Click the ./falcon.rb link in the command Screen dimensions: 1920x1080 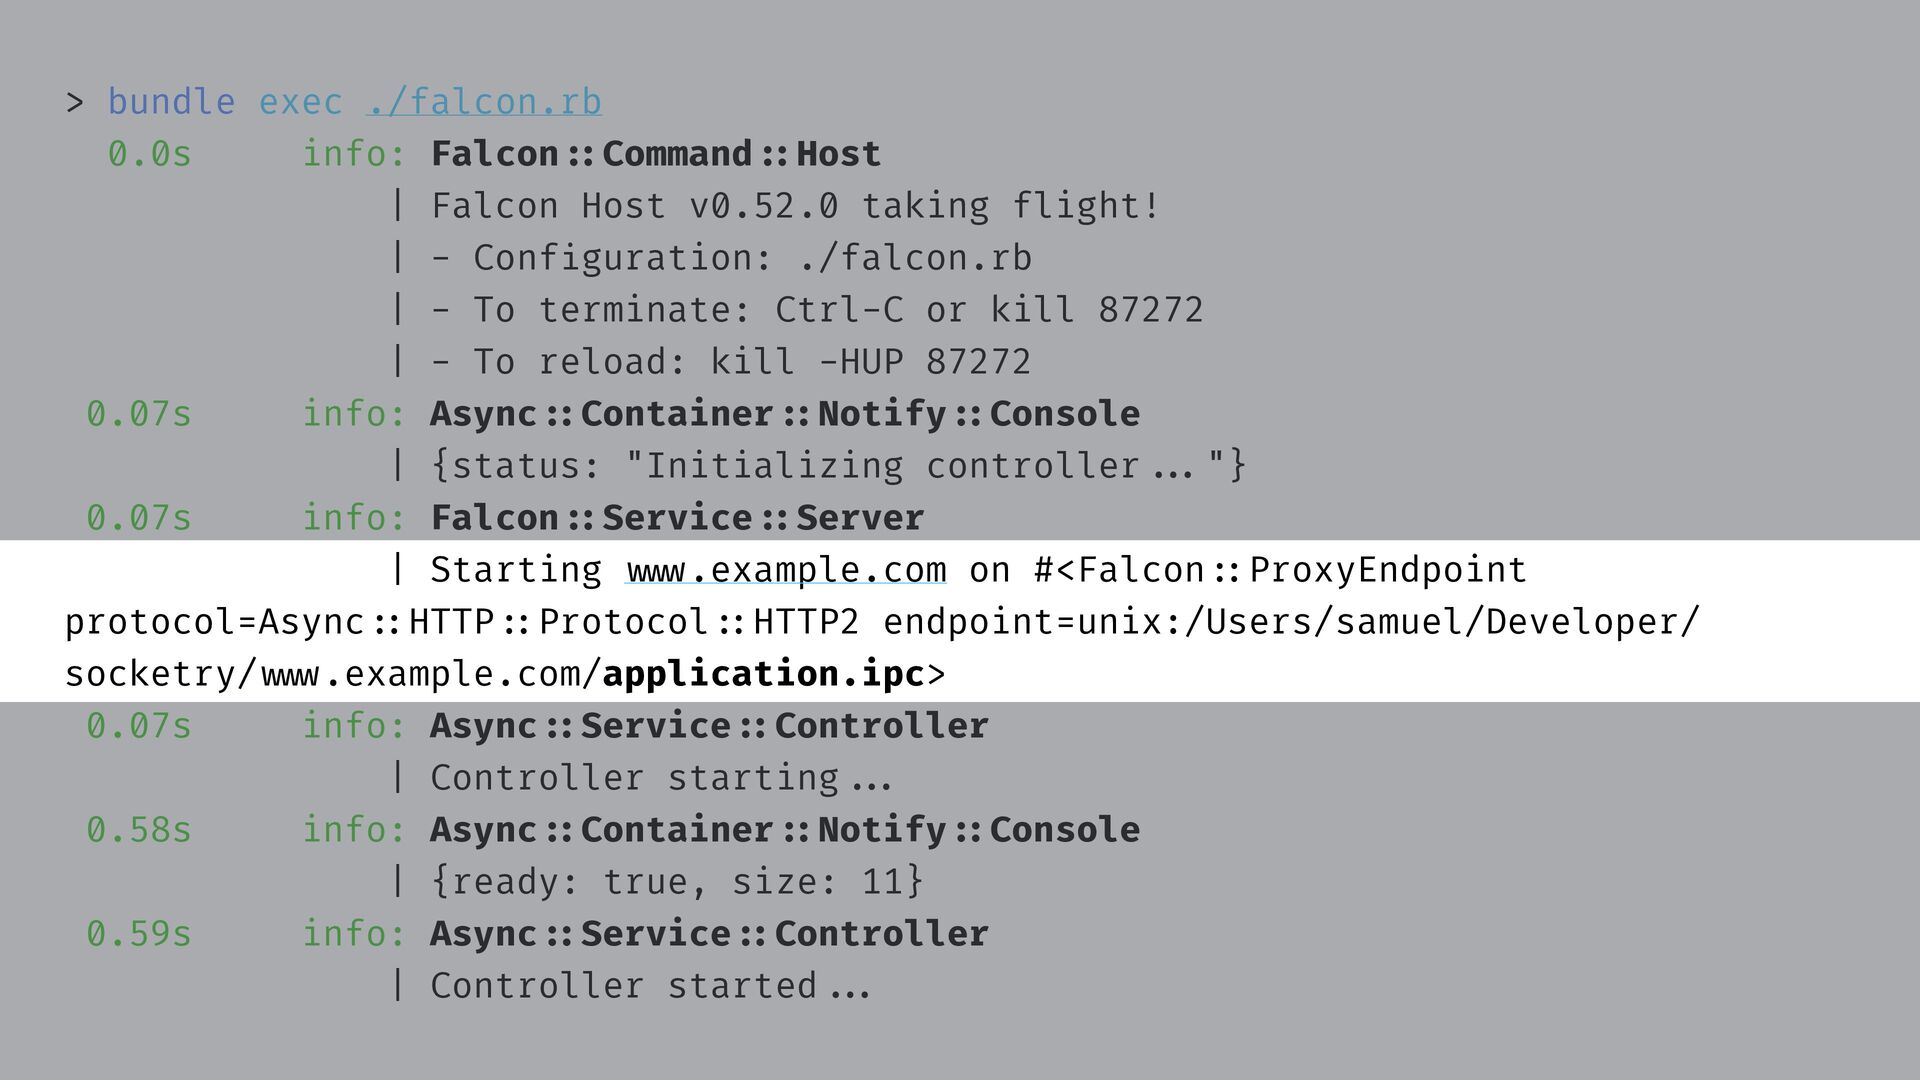click(484, 102)
